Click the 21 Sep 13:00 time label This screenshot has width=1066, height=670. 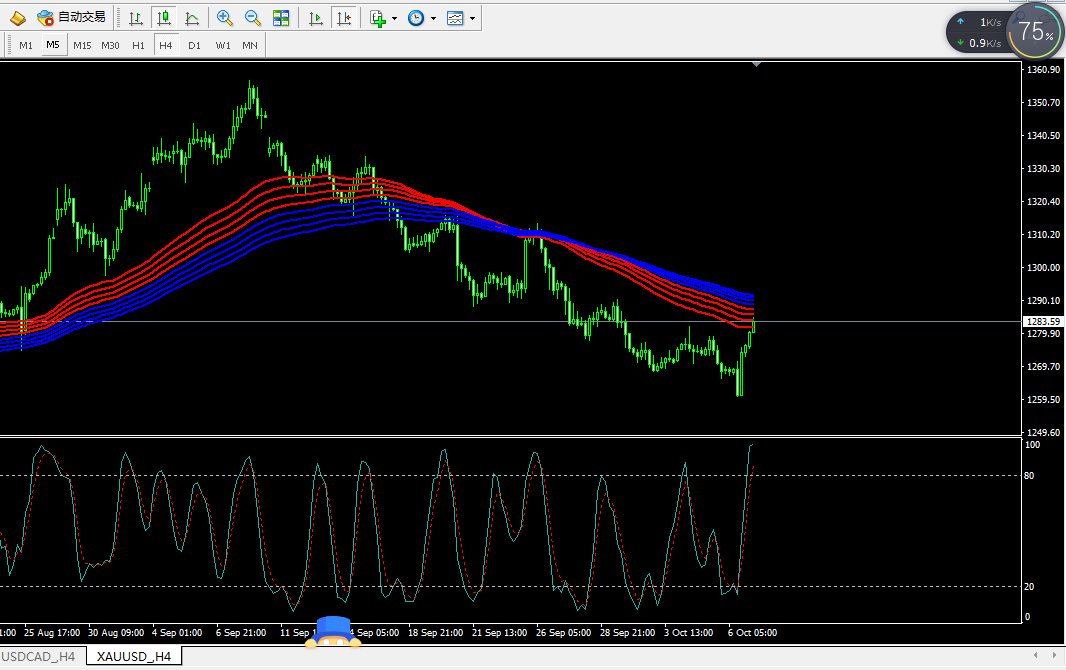tap(500, 633)
